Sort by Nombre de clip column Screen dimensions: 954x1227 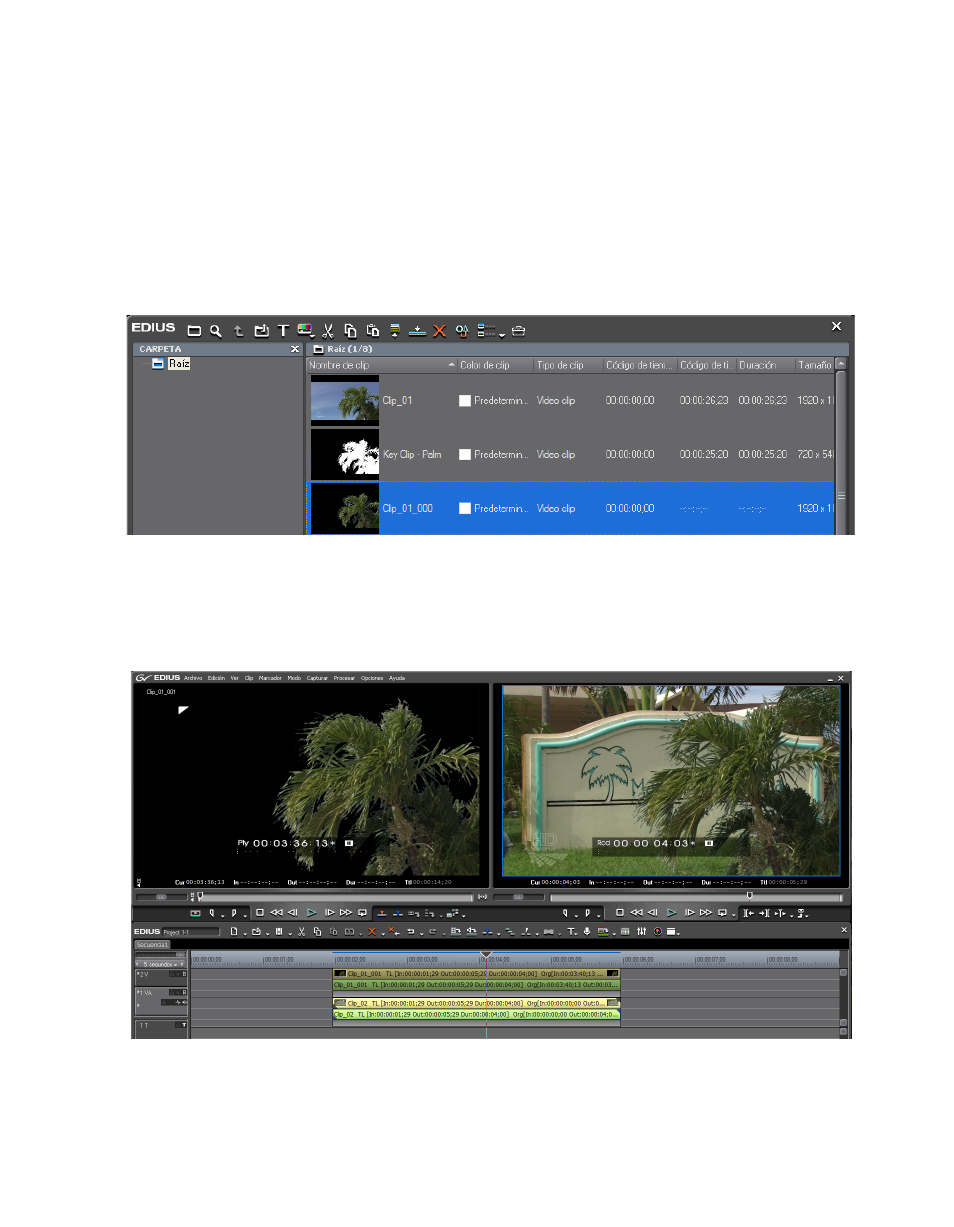(380, 366)
